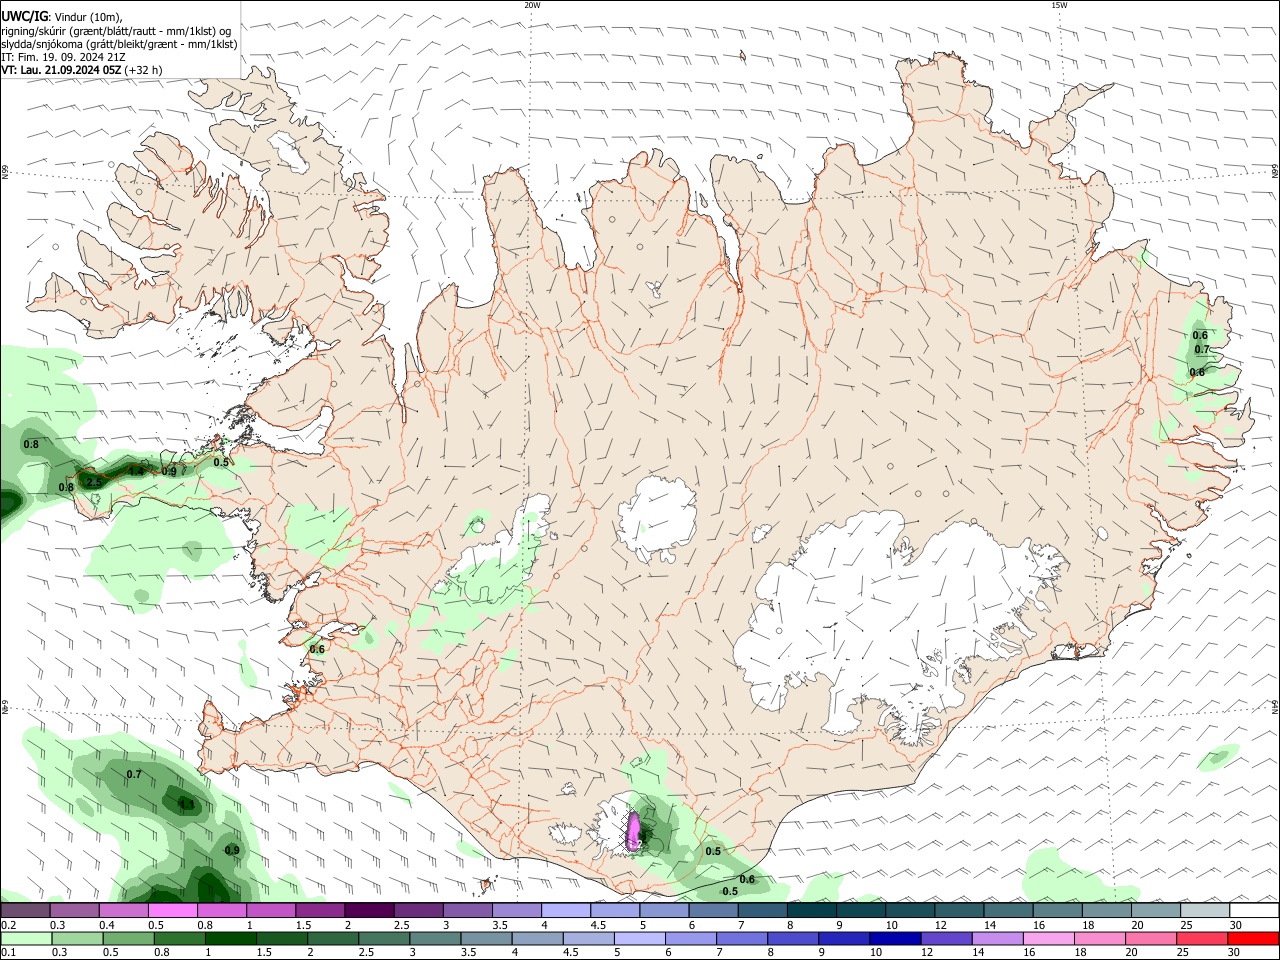
Task: Click the 1.5 label on the upper scale
Action: click(x=303, y=925)
